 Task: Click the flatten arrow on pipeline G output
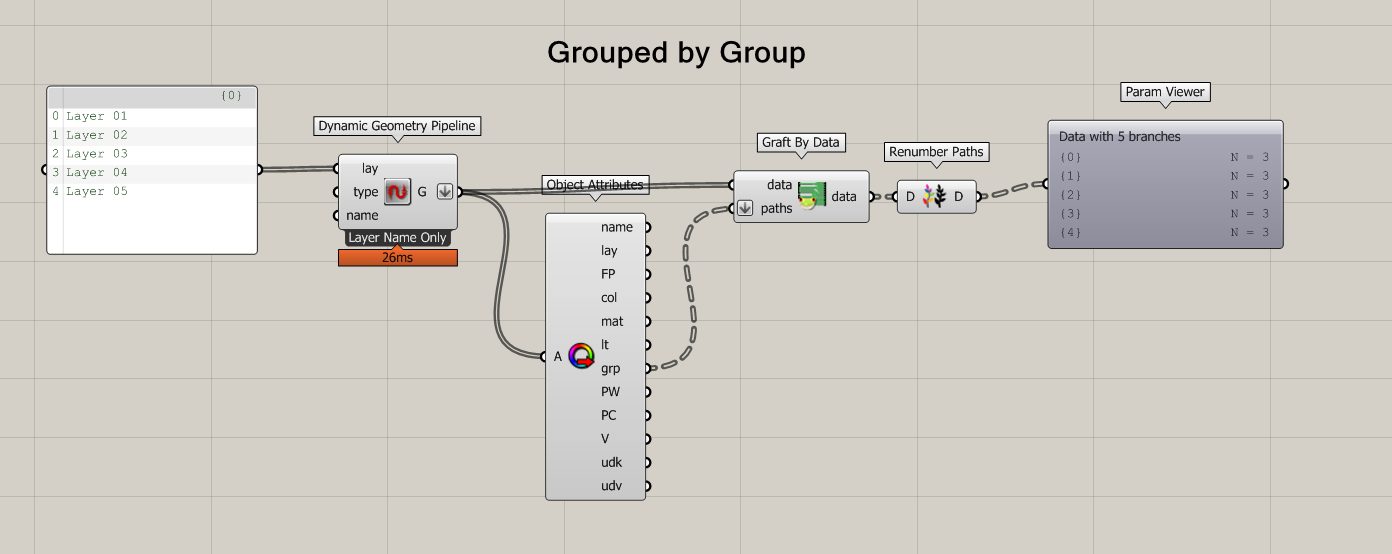coord(445,192)
